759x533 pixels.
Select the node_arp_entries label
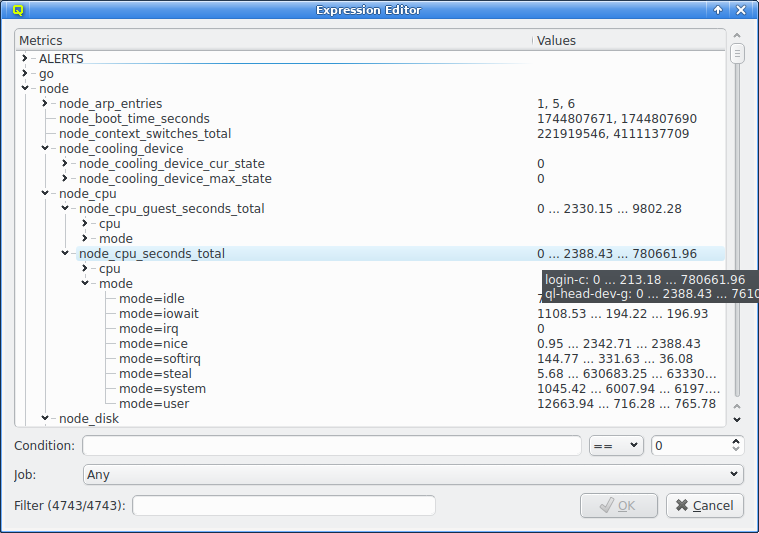[110, 104]
